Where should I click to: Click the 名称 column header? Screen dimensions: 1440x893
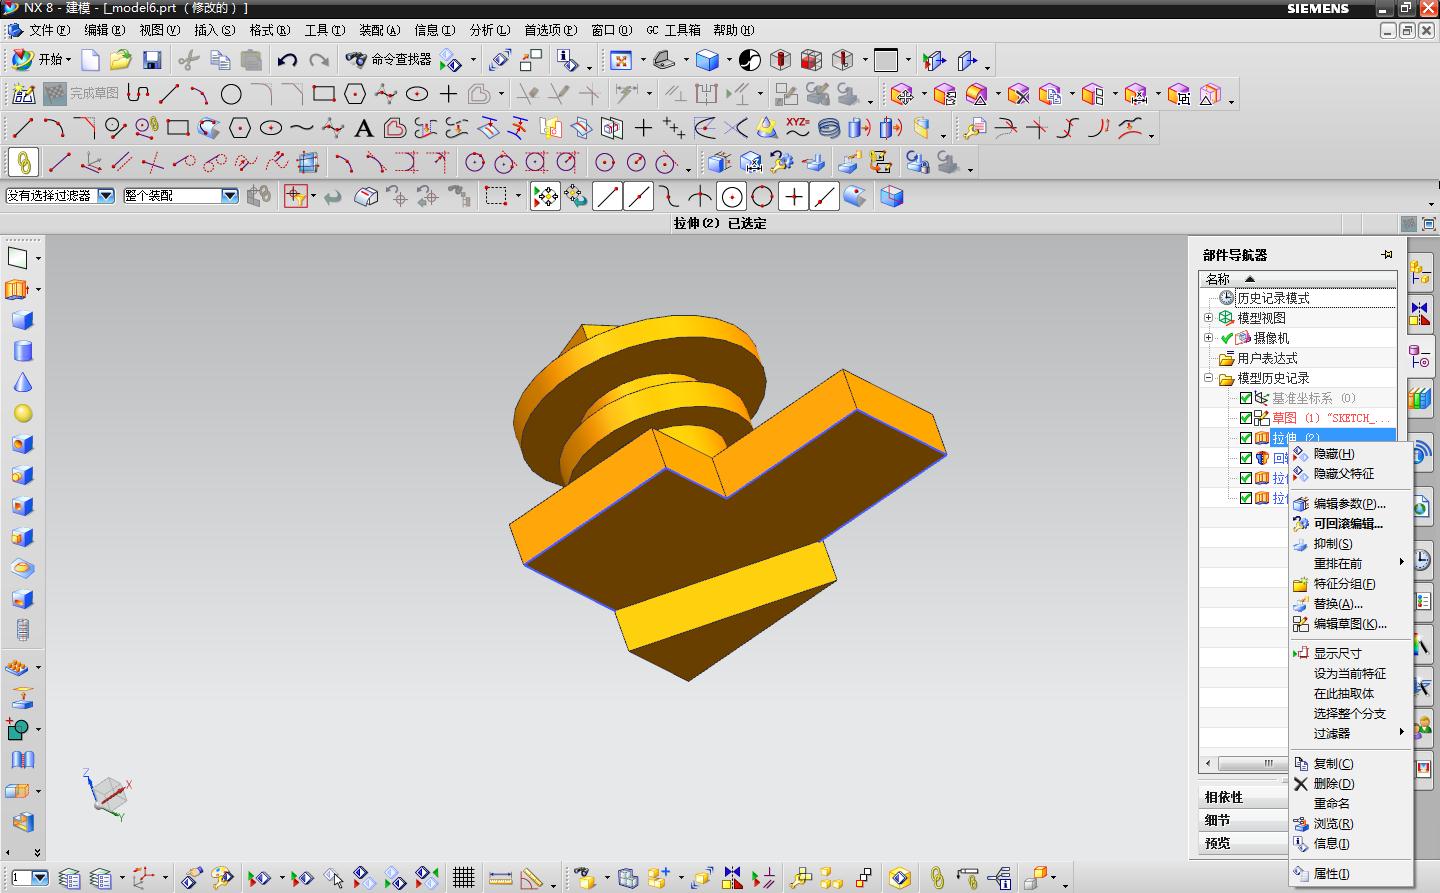point(1298,279)
